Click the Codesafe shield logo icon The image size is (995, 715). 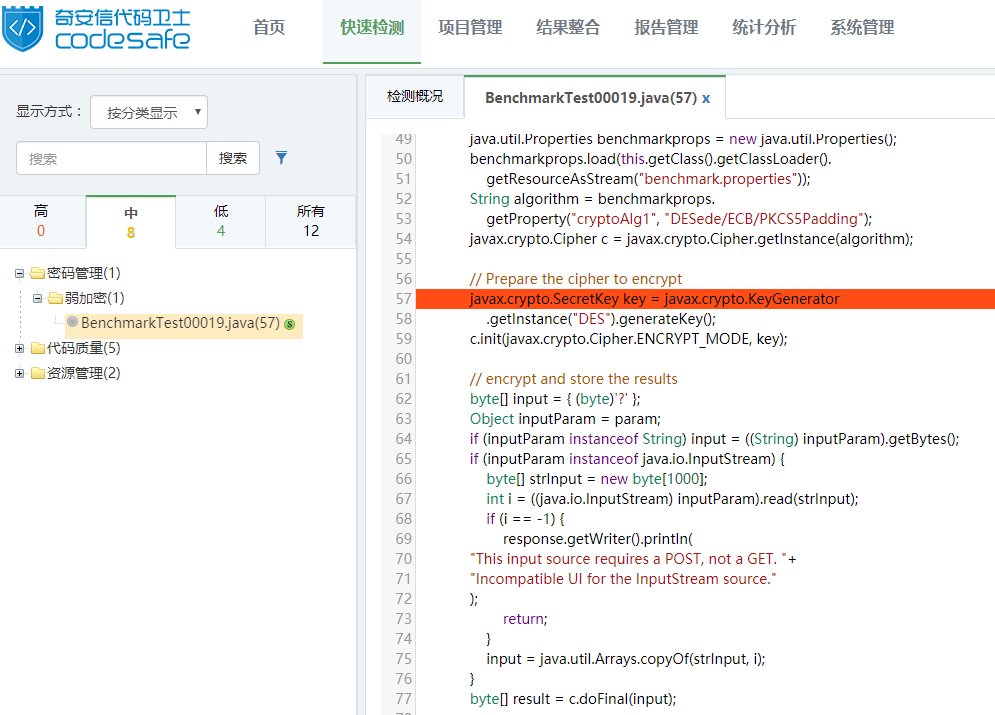24,28
